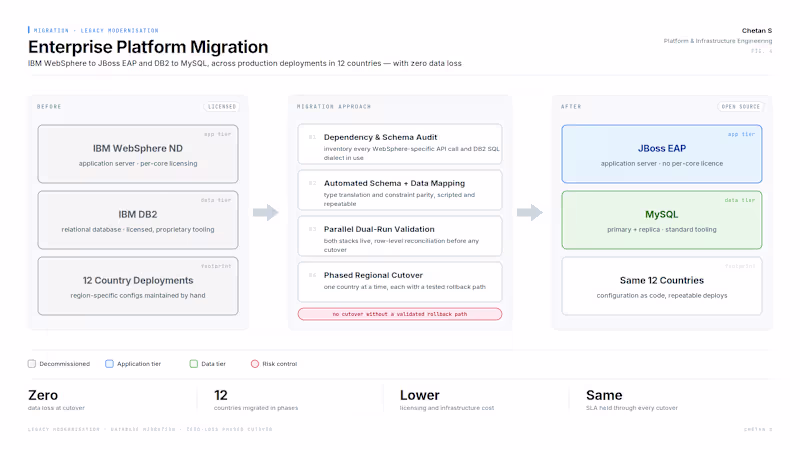Screen dimensions: 800x450
Task: Click 'relational database · licensed, proprietary tooling' text
Action: click(x=138, y=230)
